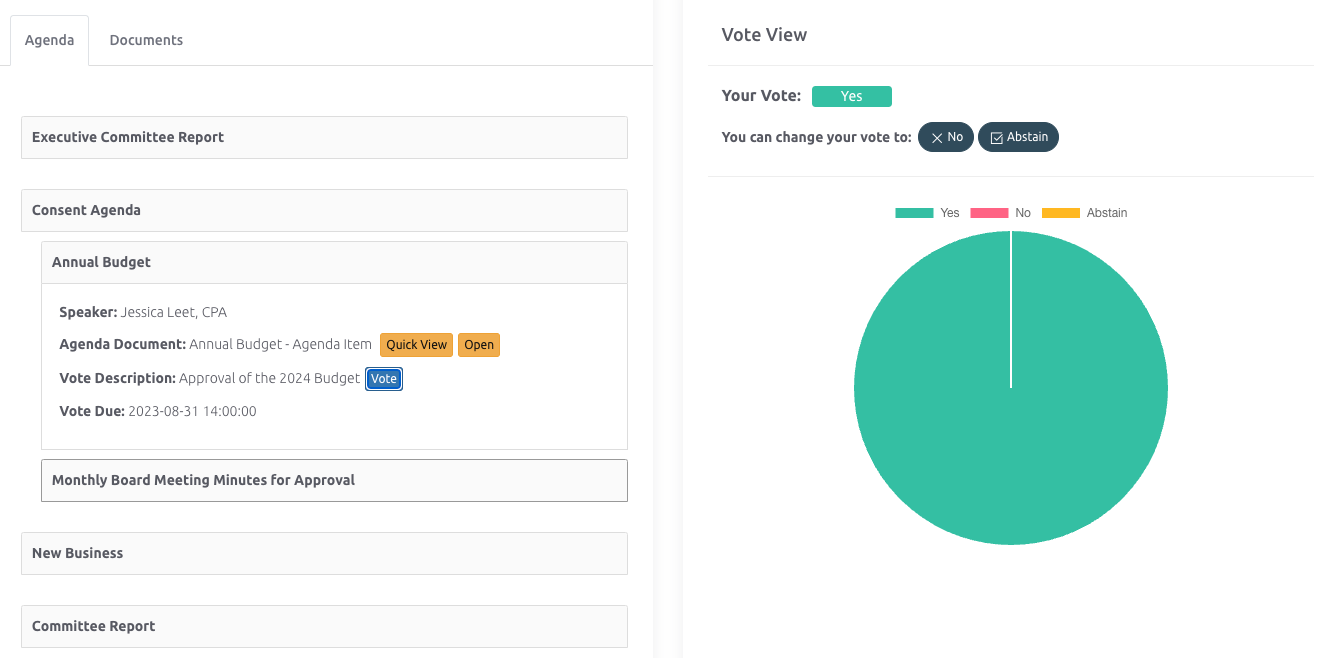Switch to the Documents tab
The height and width of the screenshot is (658, 1334).
tap(146, 41)
